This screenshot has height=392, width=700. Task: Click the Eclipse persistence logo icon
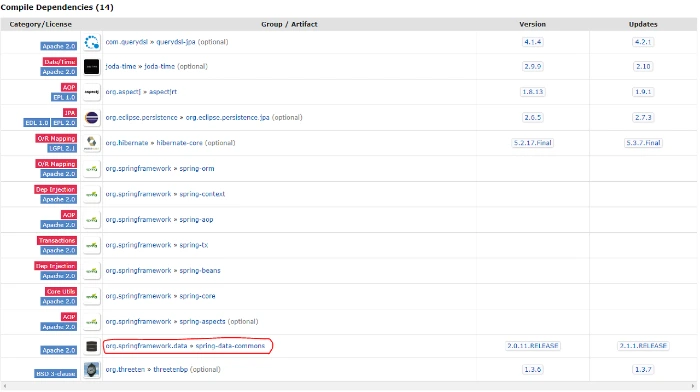pos(92,118)
